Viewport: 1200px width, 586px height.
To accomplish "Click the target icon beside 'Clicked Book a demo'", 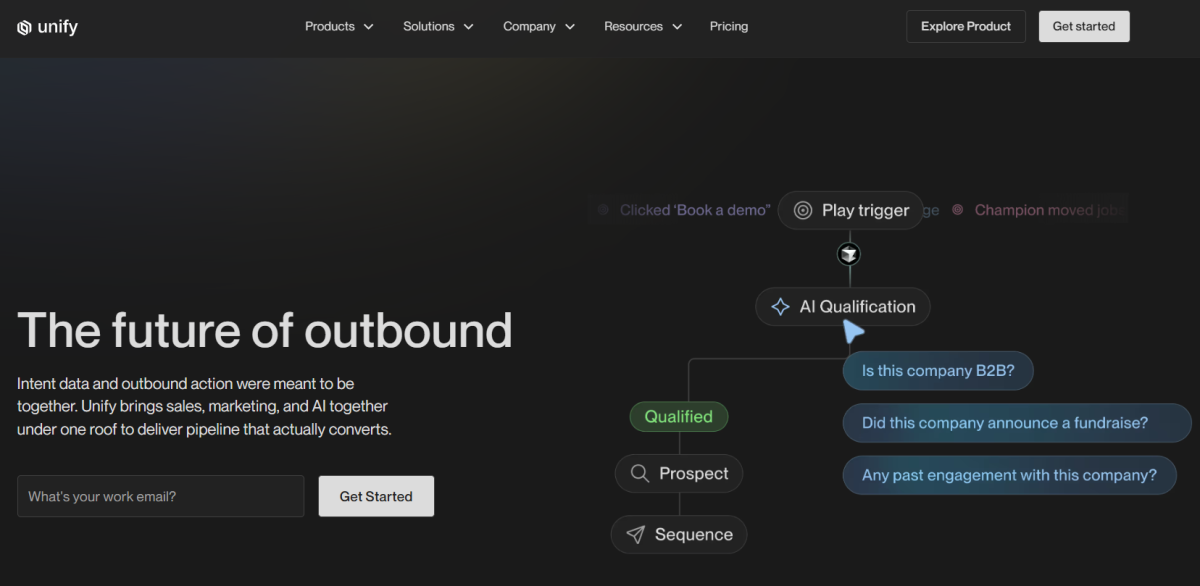I will pos(603,210).
